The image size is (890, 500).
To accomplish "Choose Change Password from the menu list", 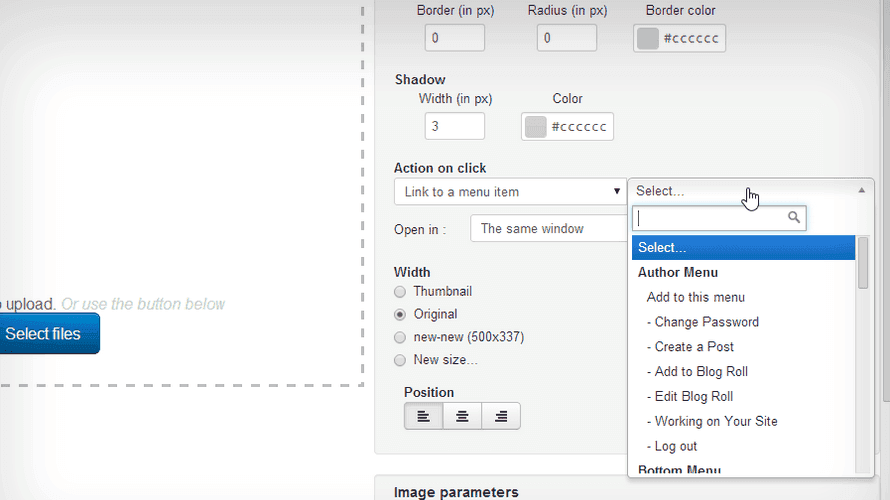I will coord(706,322).
